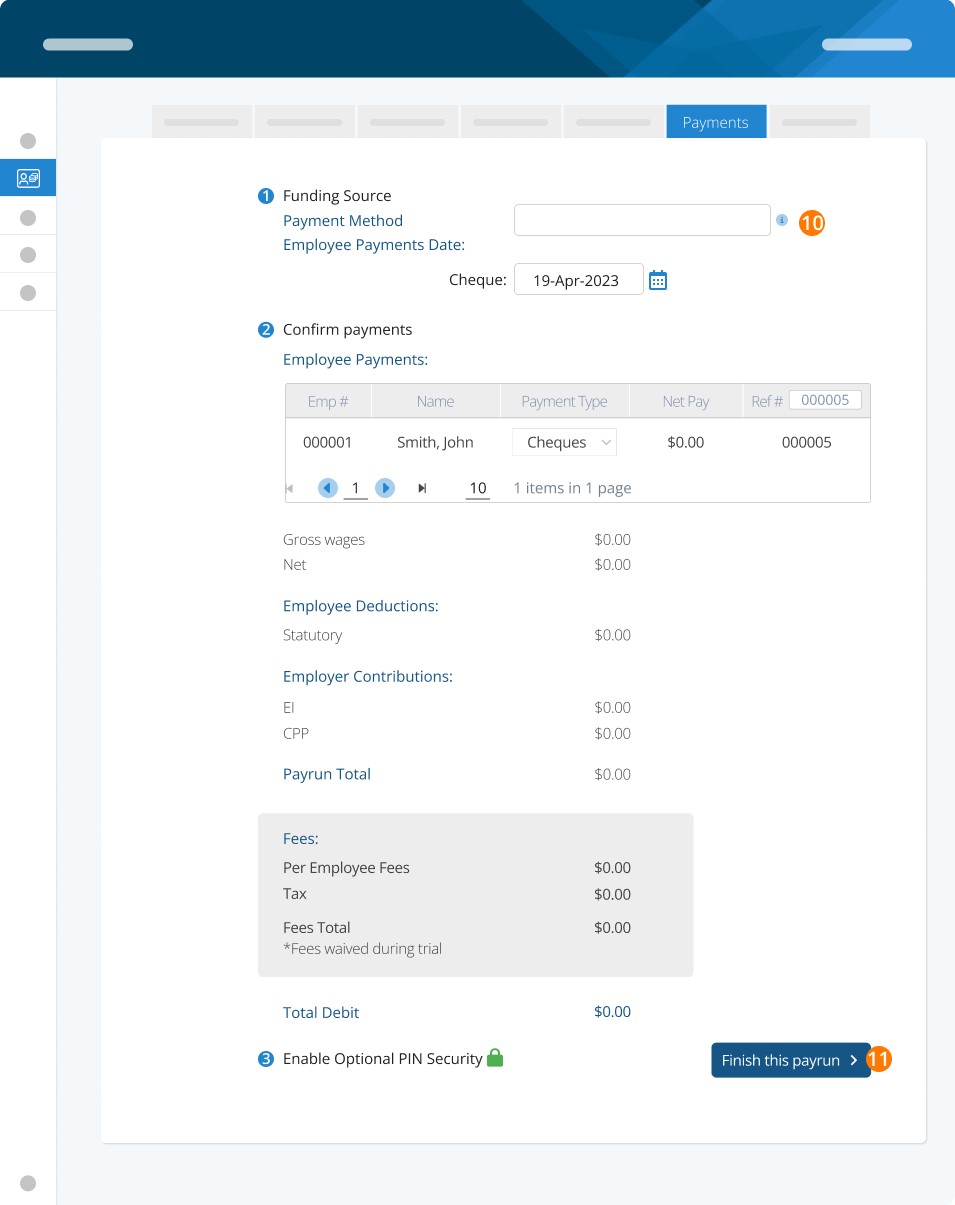Click the Cheque date input field
The height and width of the screenshot is (1205, 955).
pos(579,280)
